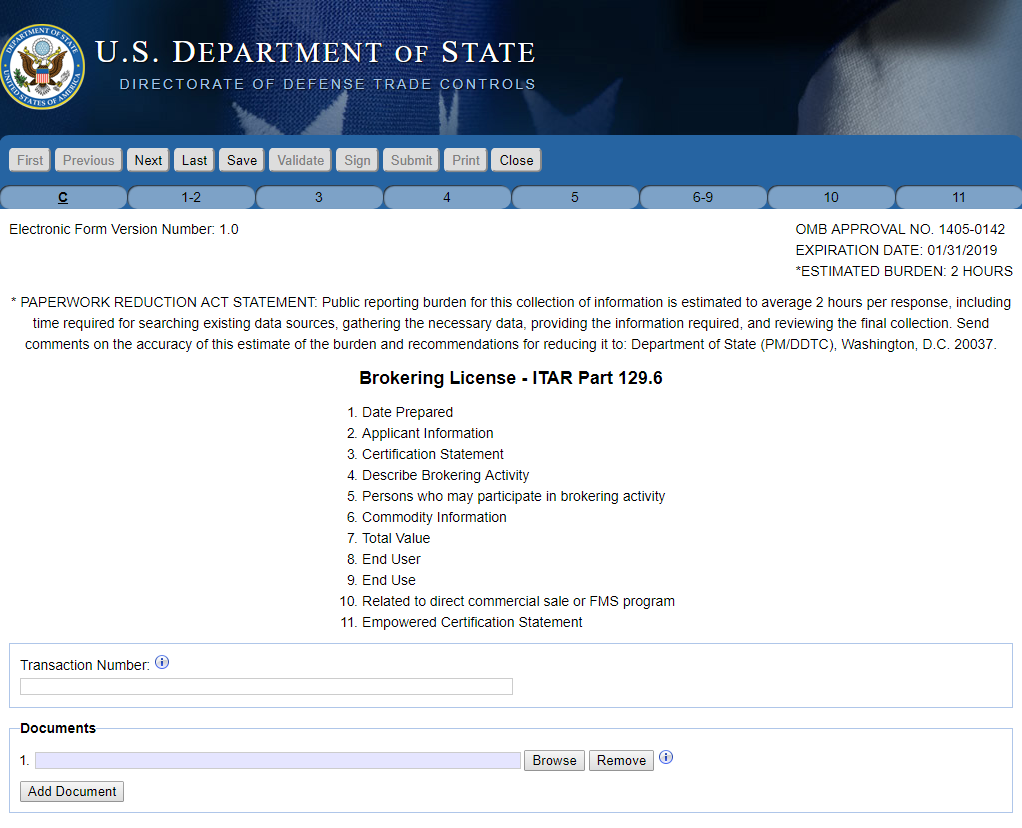Click the 'Brokering License - ITAR Part 129.6' heading
Viewport: 1022px width, 828px height.
511,378
